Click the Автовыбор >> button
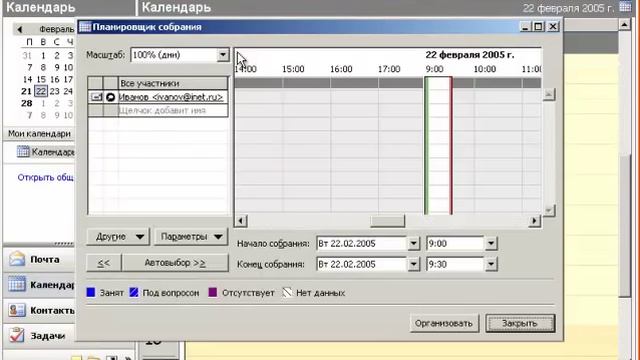The image size is (640, 360). [175, 263]
